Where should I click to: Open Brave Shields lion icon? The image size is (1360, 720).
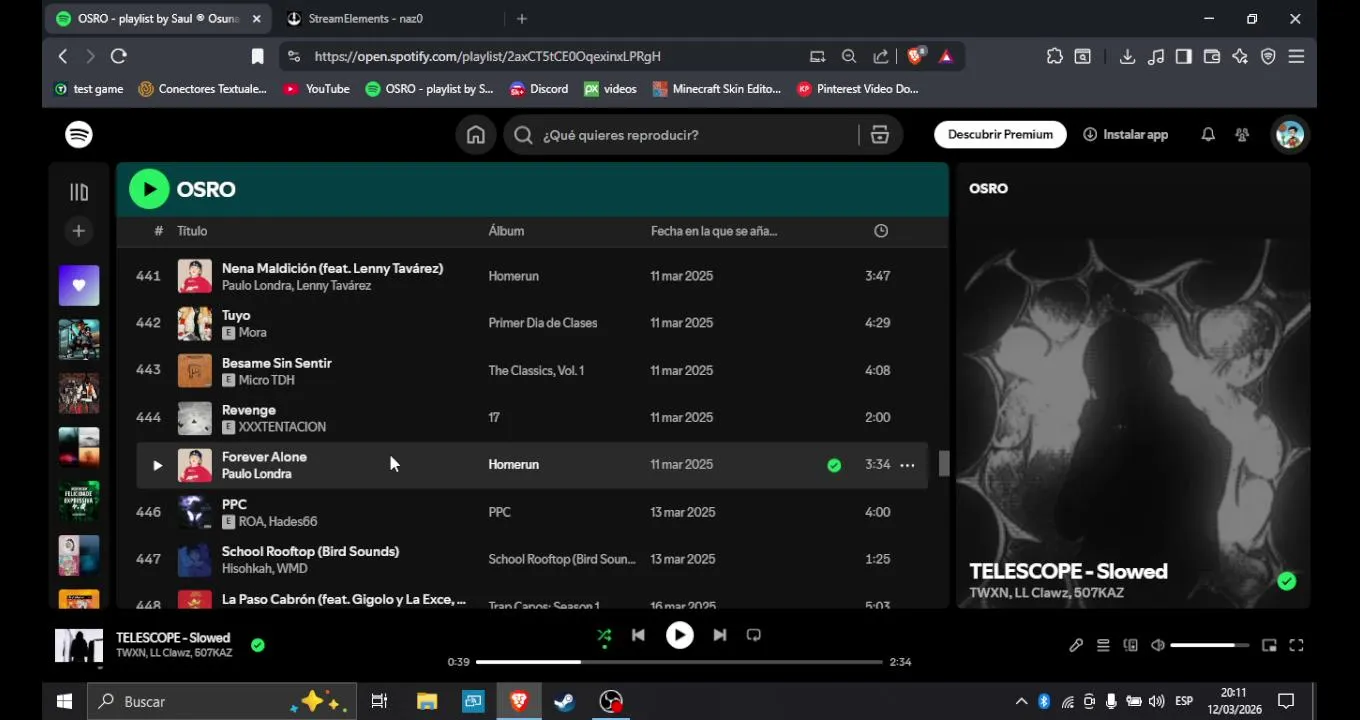[x=915, y=57]
